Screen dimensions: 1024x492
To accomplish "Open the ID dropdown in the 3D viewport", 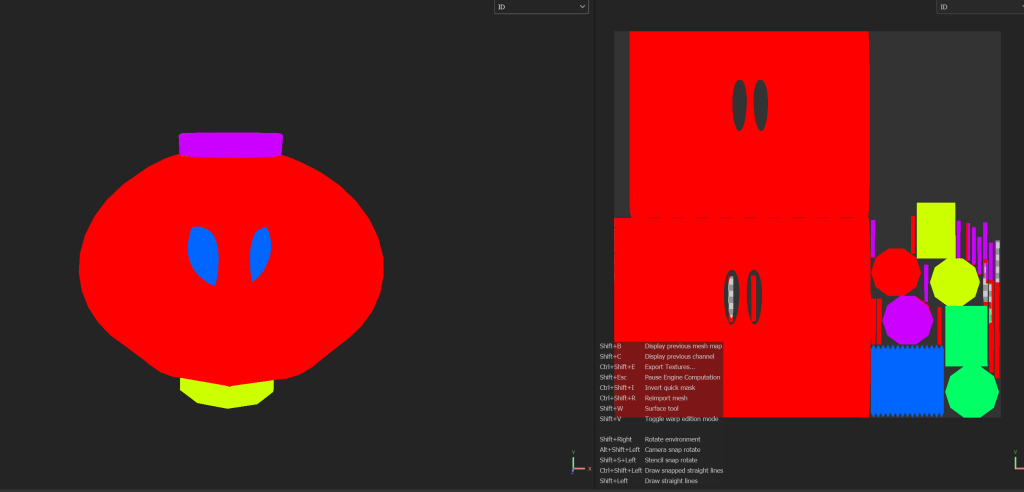I will pos(541,7).
